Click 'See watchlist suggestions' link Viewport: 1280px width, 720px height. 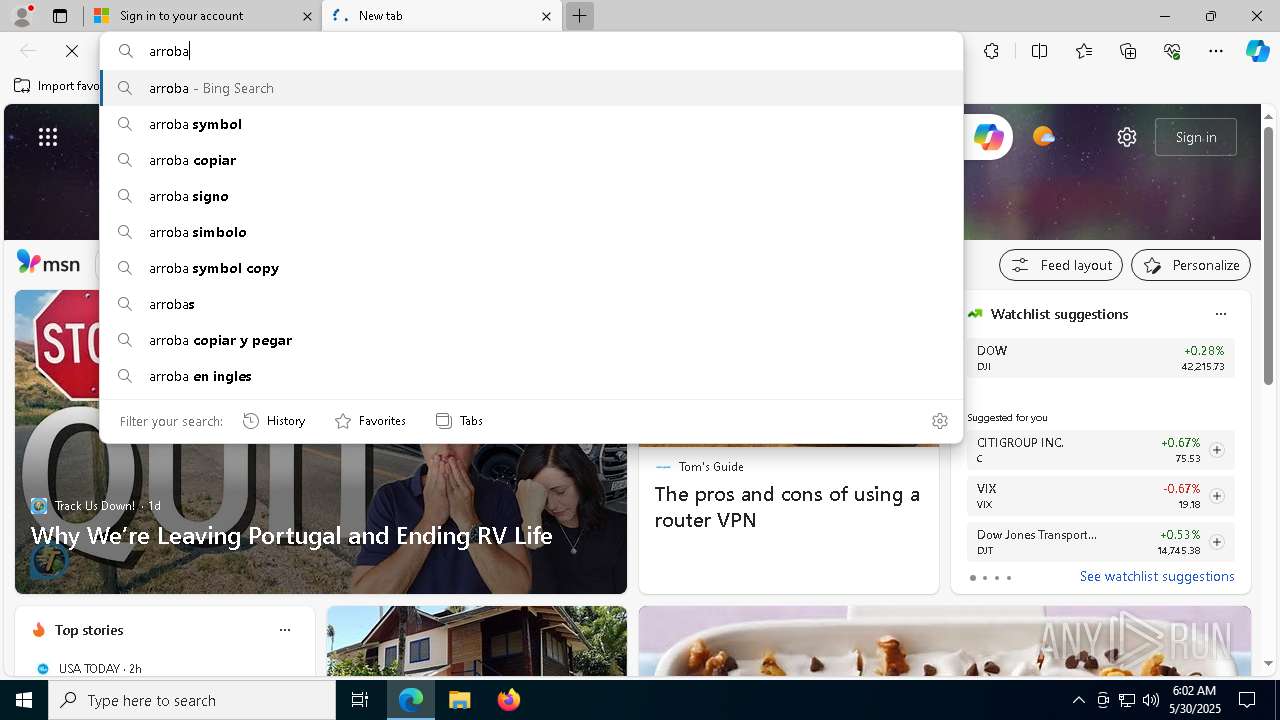1157,576
